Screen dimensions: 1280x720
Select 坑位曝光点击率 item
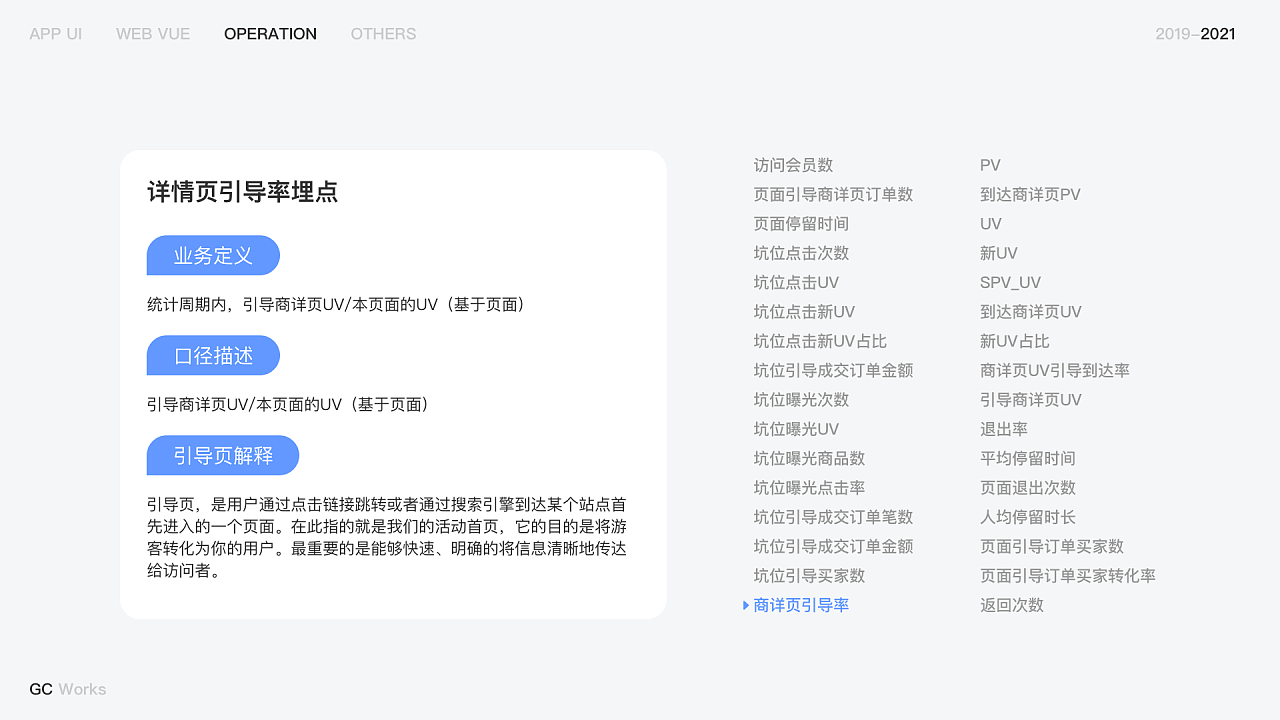point(809,488)
